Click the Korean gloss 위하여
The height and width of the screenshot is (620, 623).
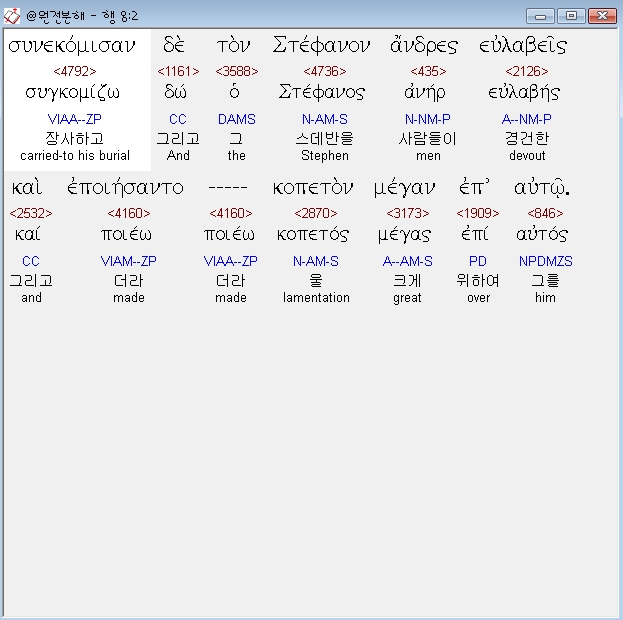[478, 281]
